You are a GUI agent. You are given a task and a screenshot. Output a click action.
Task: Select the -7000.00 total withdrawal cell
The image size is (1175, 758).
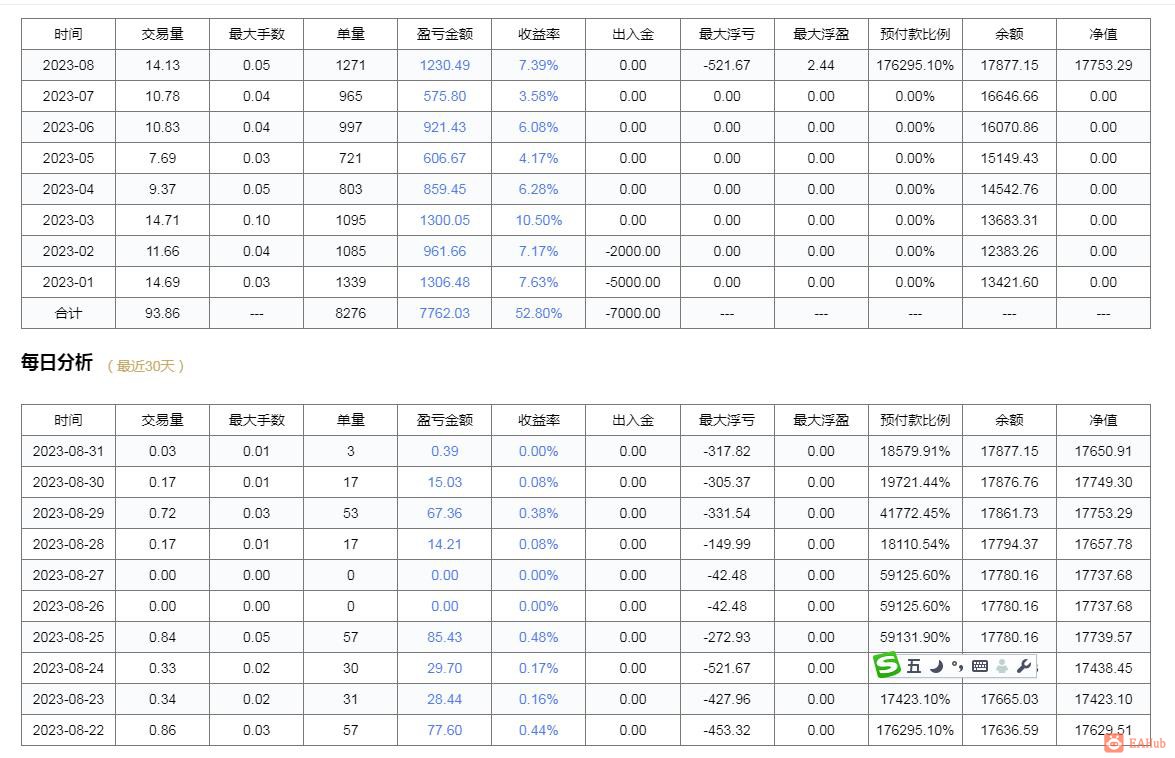(x=632, y=313)
